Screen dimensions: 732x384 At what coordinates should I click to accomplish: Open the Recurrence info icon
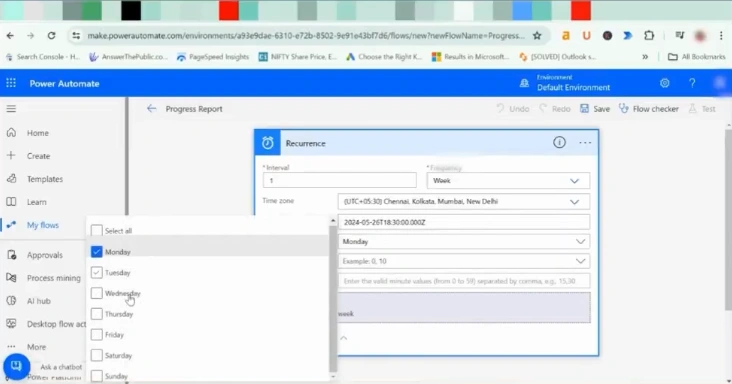point(559,142)
